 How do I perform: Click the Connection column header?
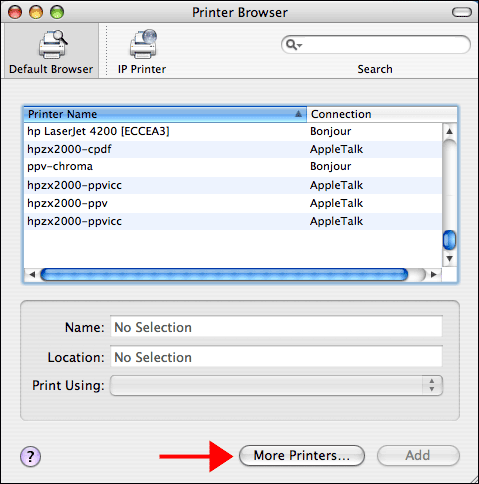point(382,114)
